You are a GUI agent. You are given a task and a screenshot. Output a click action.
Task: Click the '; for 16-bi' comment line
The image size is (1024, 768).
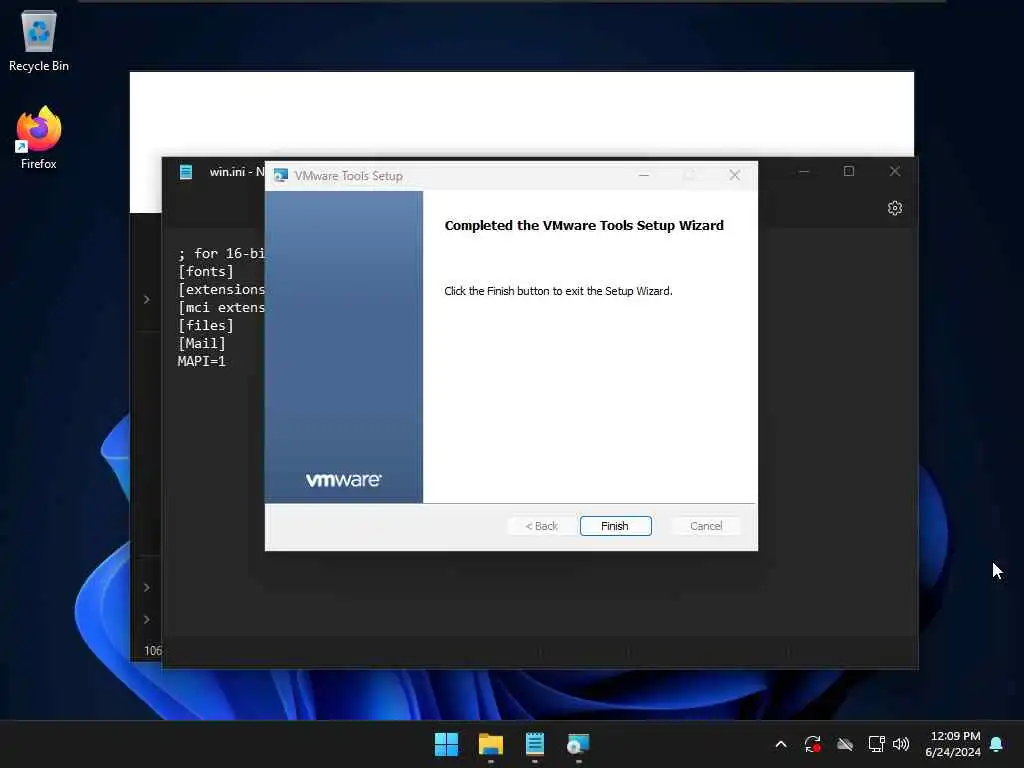coord(221,253)
